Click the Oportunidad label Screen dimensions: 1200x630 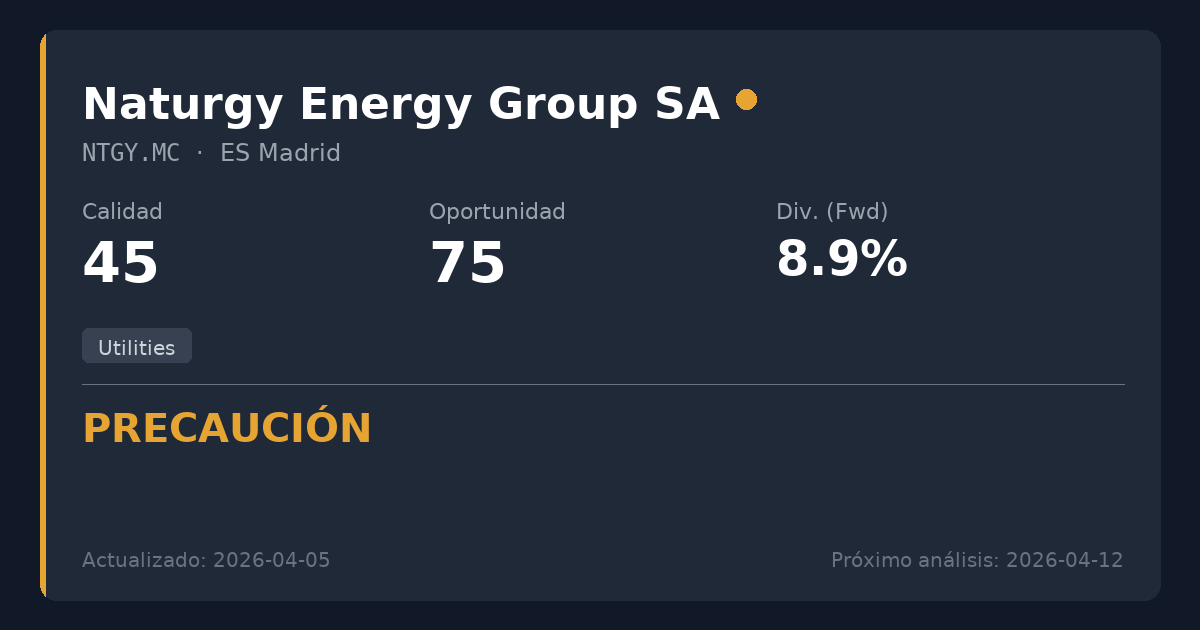(497, 212)
